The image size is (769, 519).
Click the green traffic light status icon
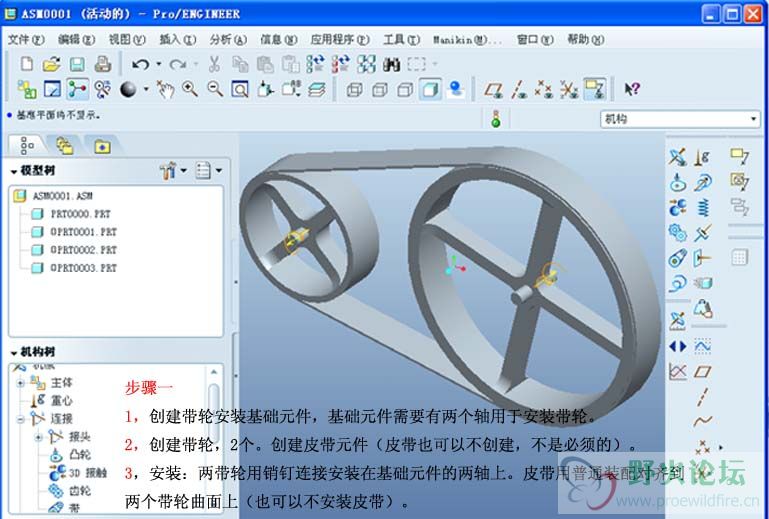pos(496,119)
